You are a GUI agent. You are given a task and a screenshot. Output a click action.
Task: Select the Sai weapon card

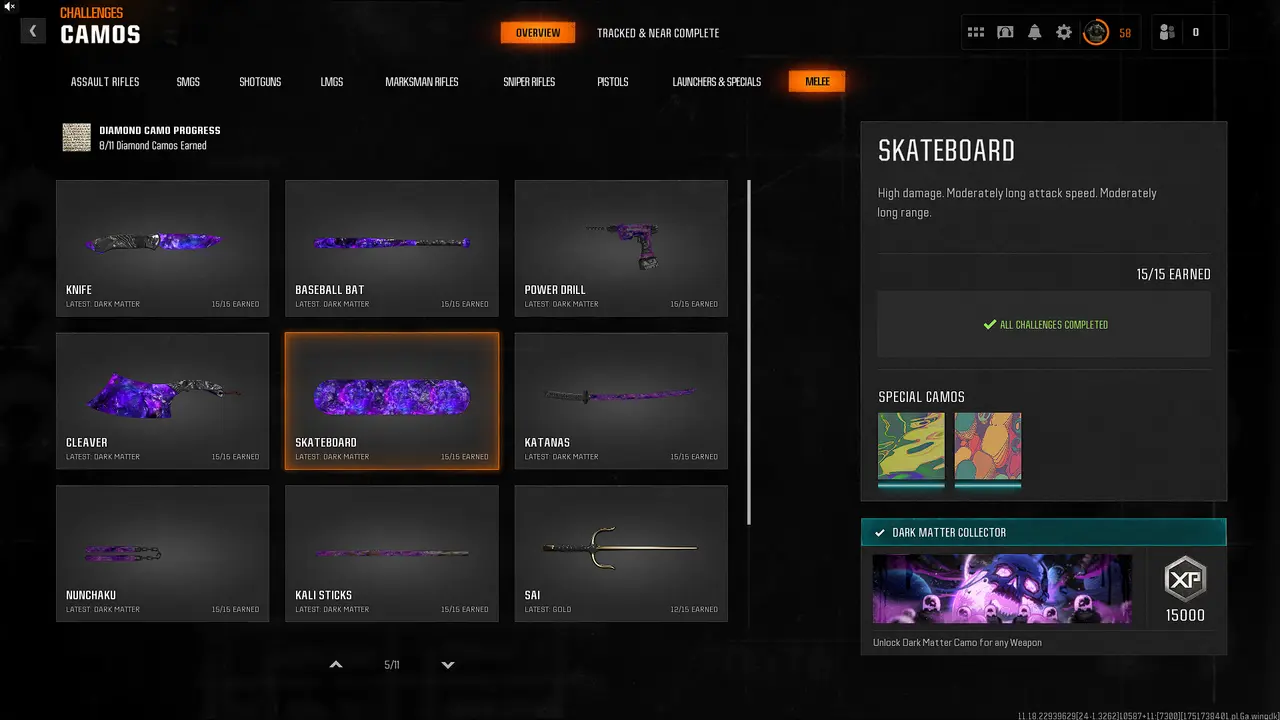[x=621, y=553]
